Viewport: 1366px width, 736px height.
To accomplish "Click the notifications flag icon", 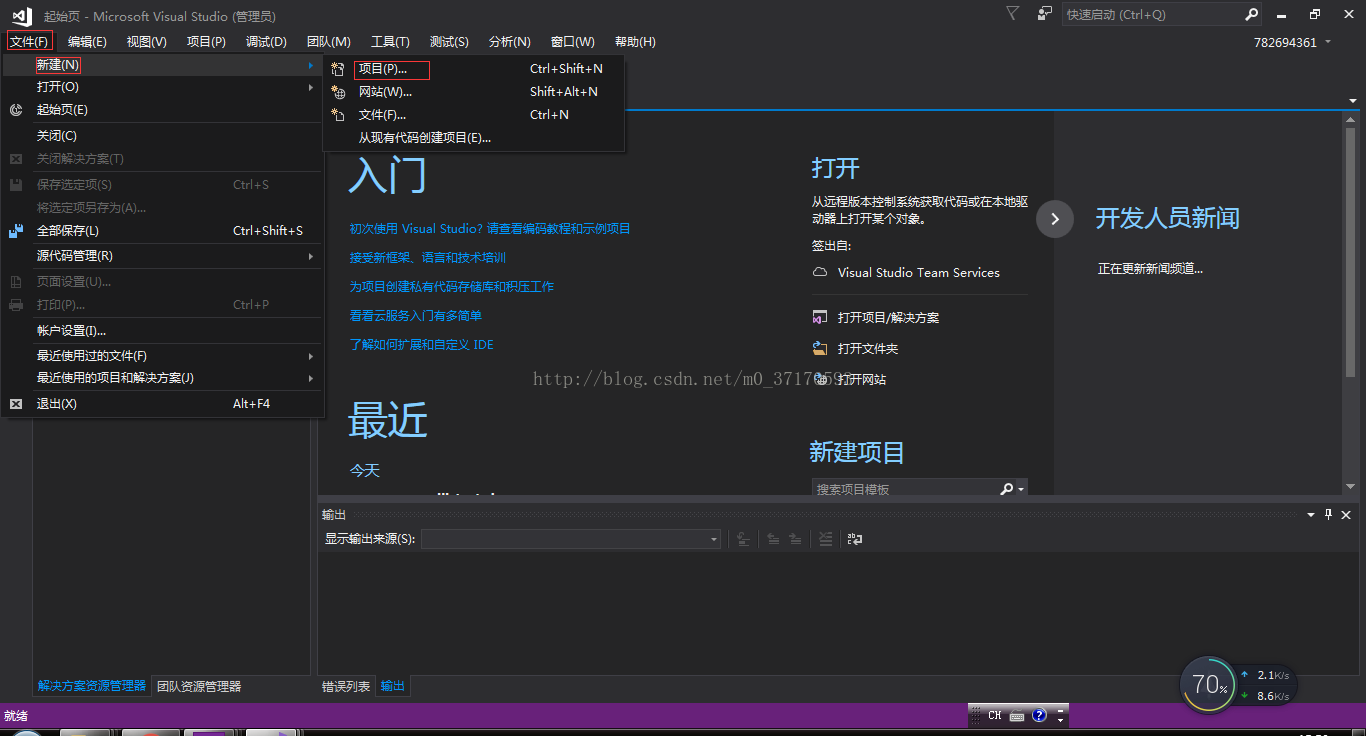I will (x=1013, y=14).
